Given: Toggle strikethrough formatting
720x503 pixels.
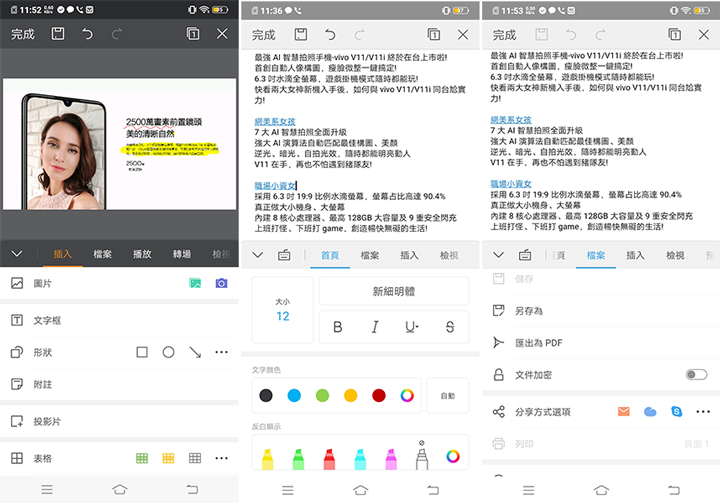Looking at the screenshot, I should (x=450, y=327).
